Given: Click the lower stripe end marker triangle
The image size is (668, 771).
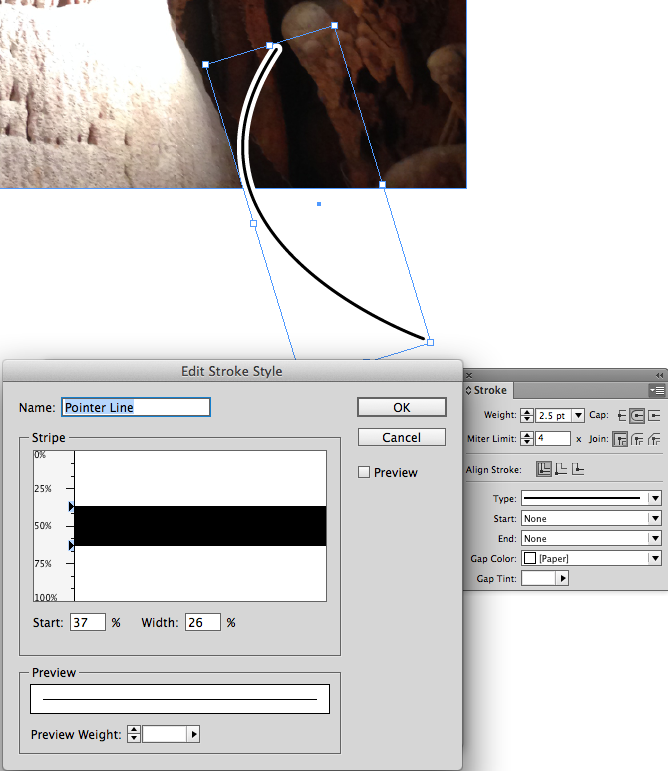Looking at the screenshot, I should click(71, 545).
